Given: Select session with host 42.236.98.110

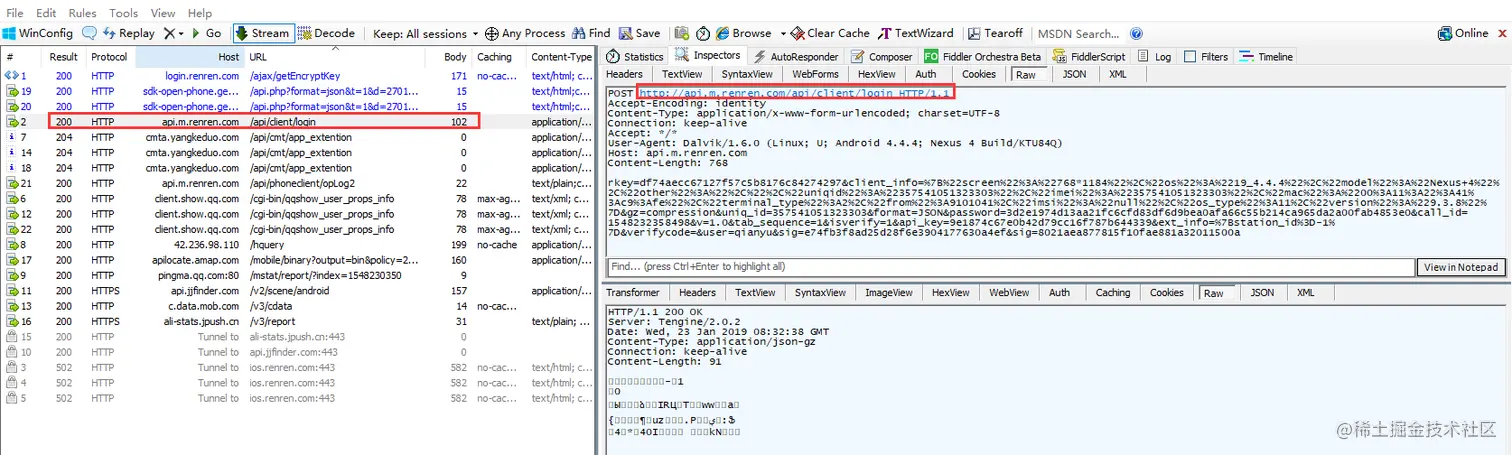Looking at the screenshot, I should [x=300, y=244].
